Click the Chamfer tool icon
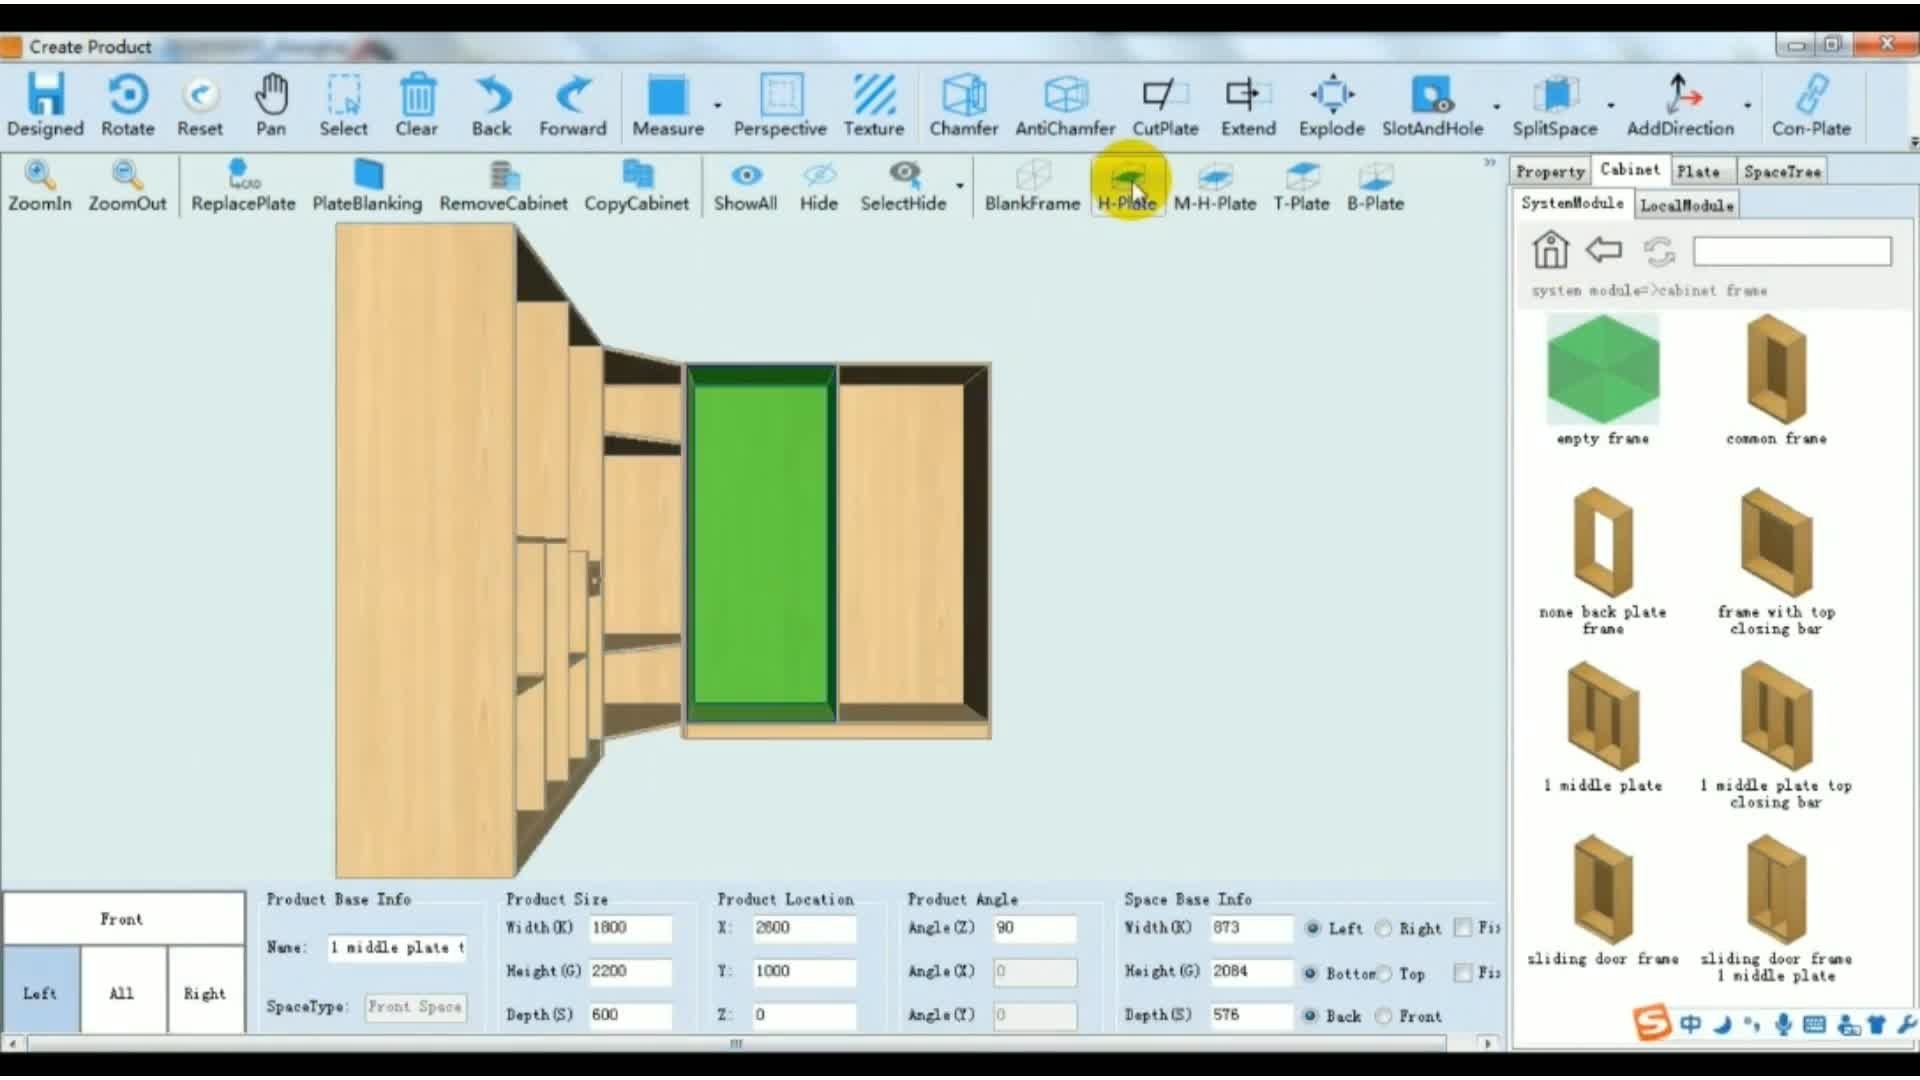The width and height of the screenshot is (1920, 1080). (x=963, y=96)
